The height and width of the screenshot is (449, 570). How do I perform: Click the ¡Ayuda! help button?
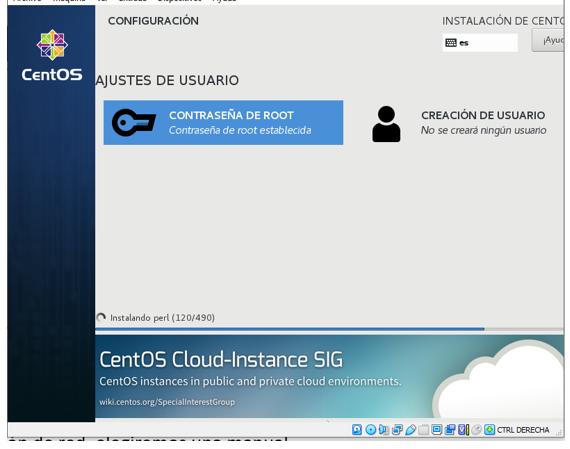pos(548,40)
